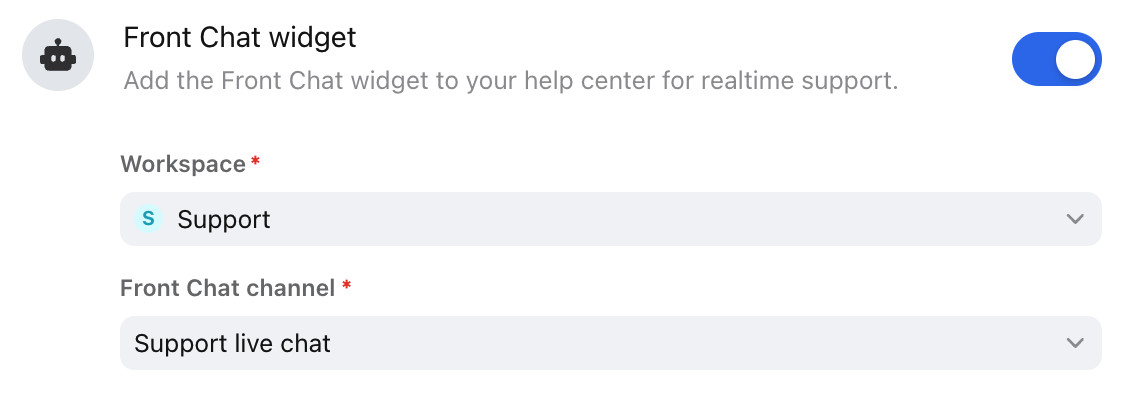Click the white knob of the widget toggle

(1075, 59)
